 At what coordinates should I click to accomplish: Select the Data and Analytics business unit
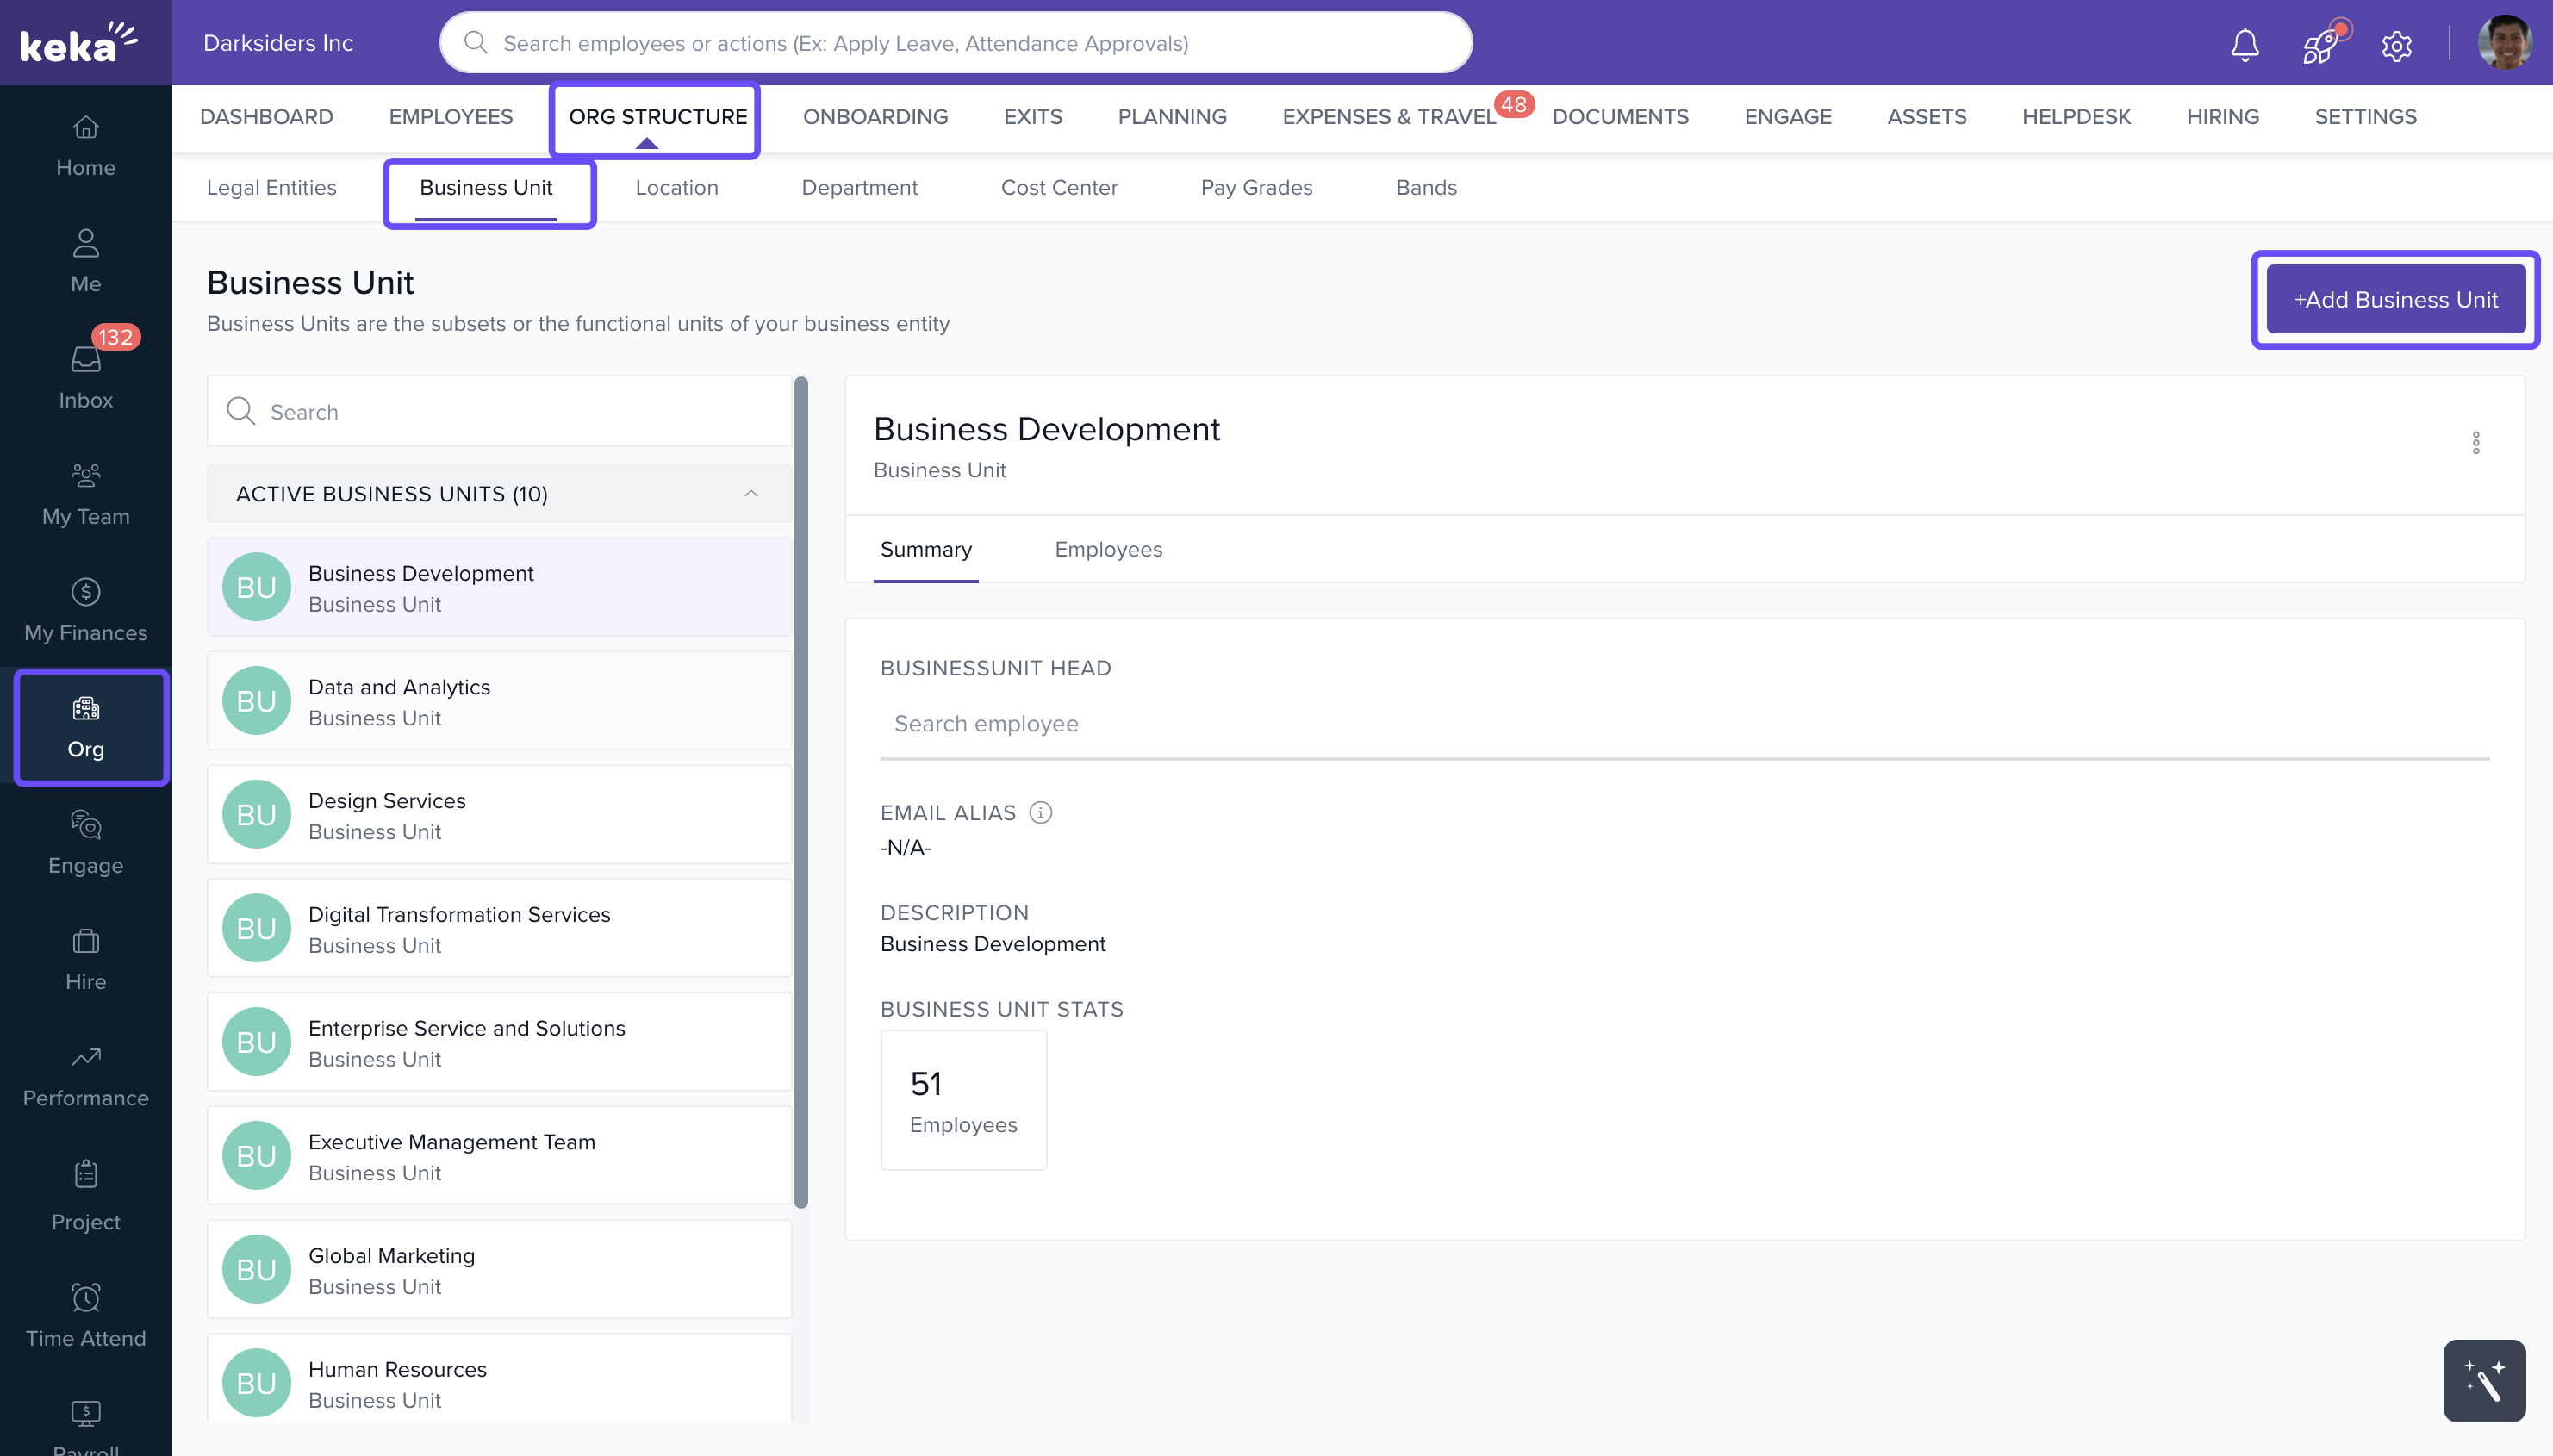pos(499,701)
